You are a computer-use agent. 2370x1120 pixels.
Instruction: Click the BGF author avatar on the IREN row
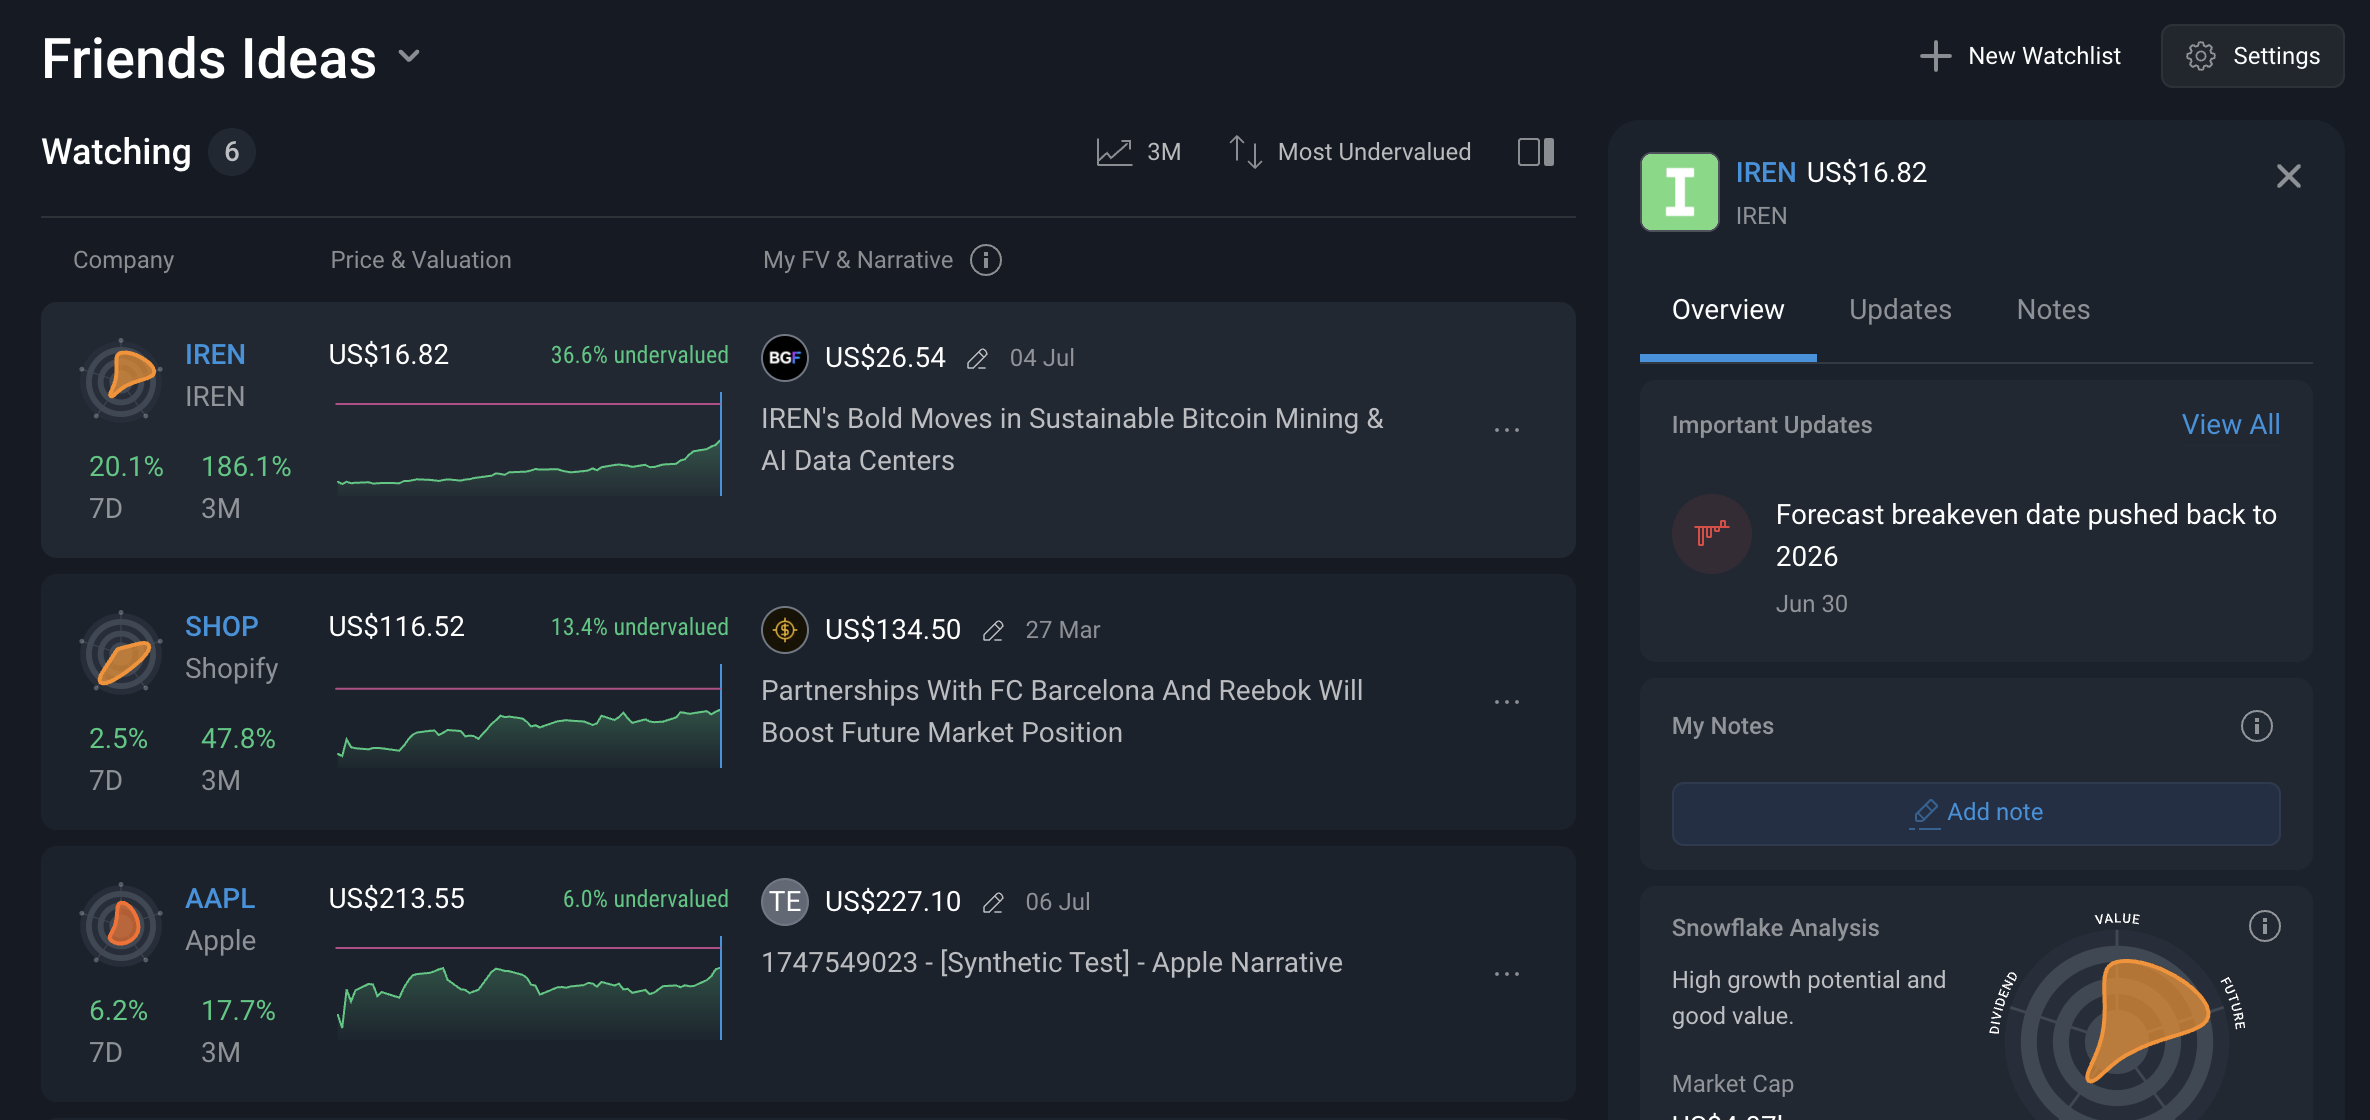pyautogui.click(x=785, y=358)
